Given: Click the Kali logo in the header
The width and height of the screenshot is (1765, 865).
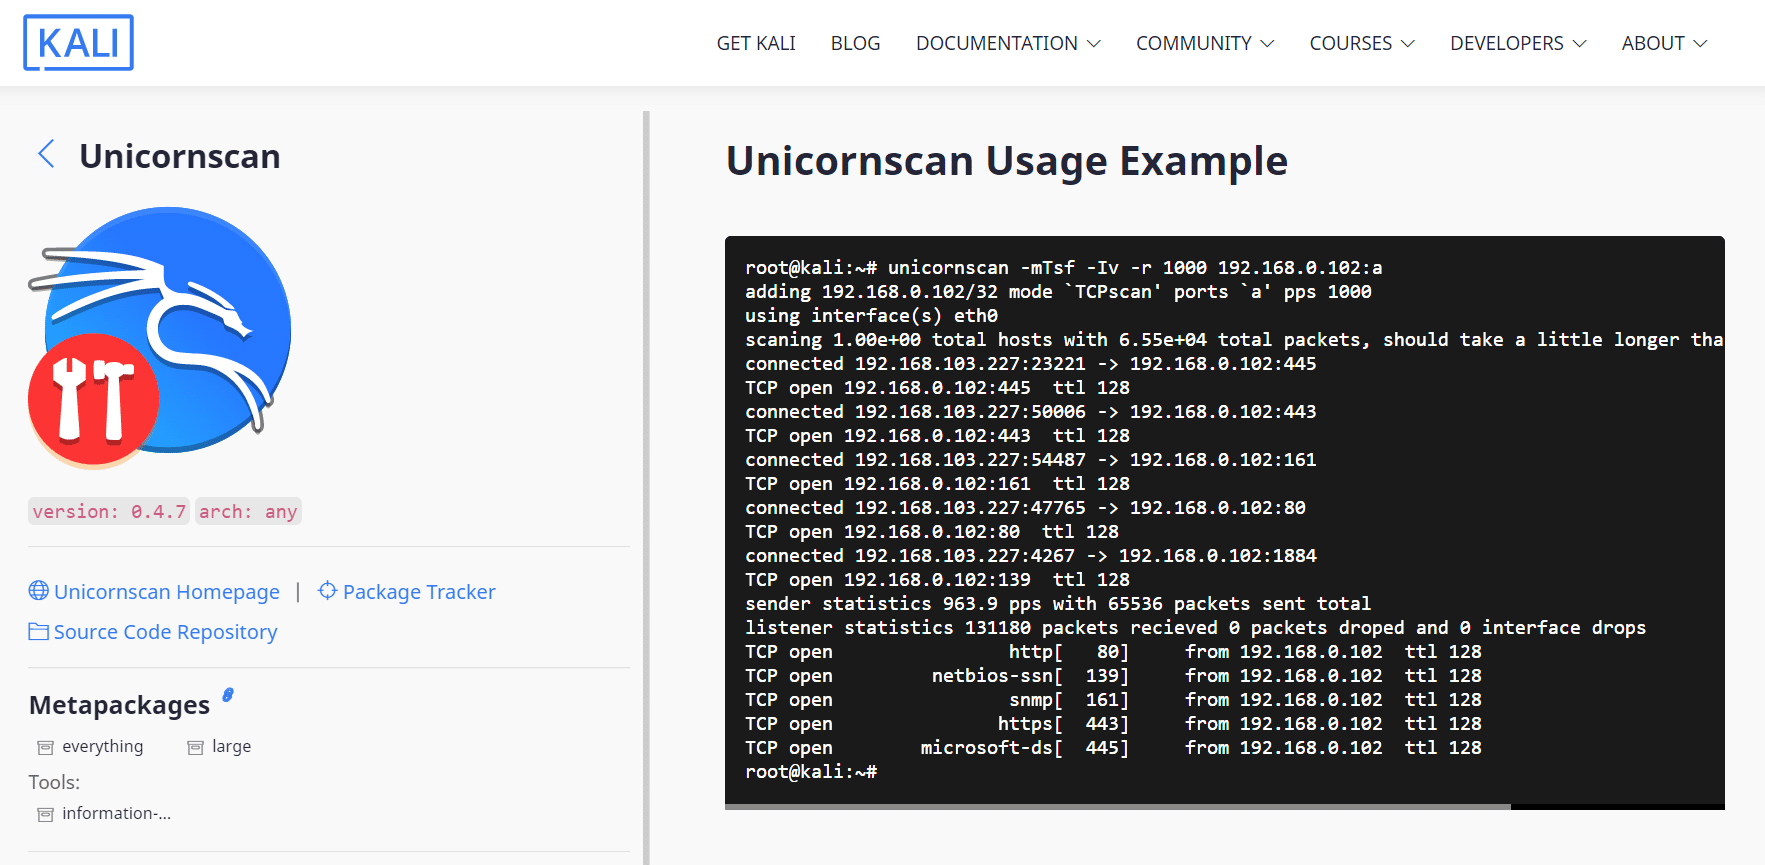Looking at the screenshot, I should click(78, 43).
